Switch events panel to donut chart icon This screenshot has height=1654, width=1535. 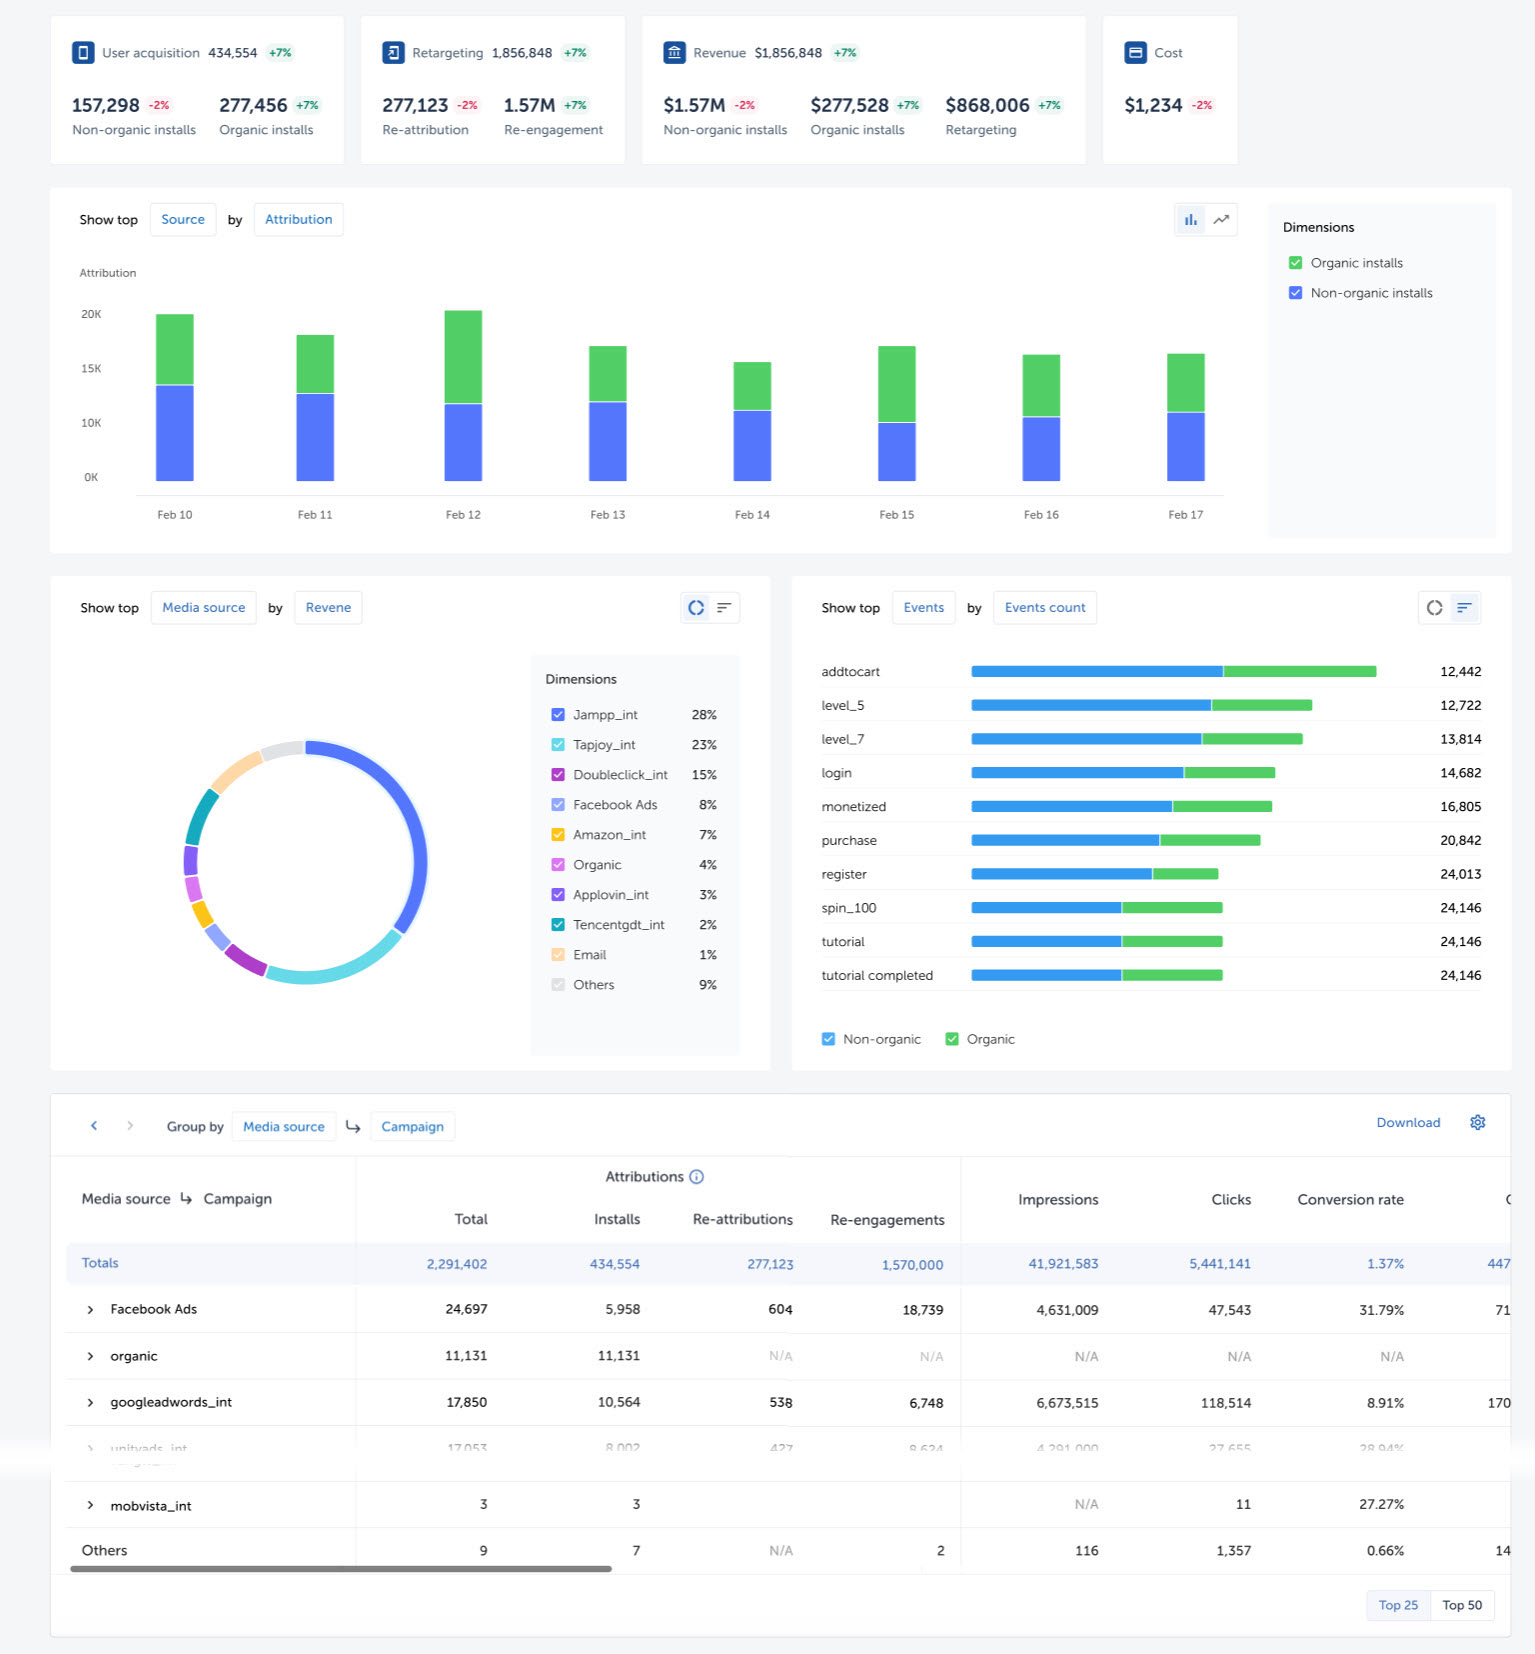pos(1434,608)
